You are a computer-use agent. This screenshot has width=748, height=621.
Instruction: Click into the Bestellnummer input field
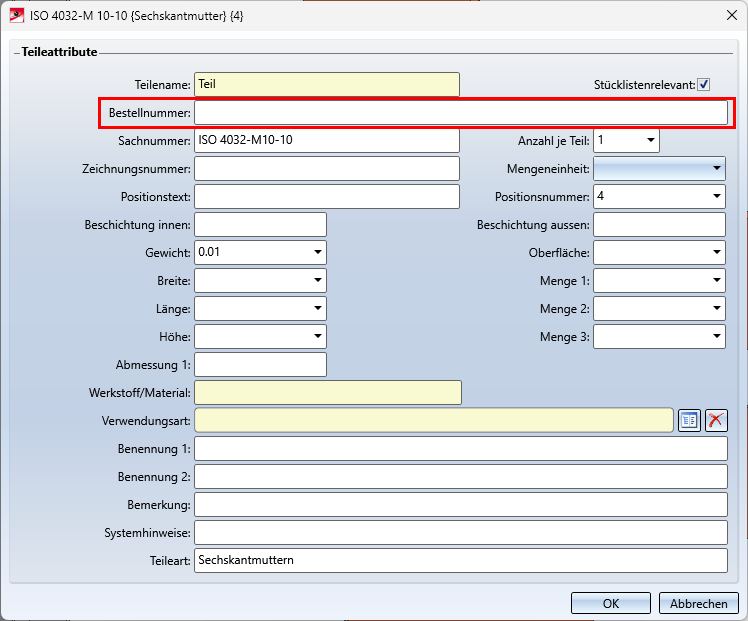click(460, 113)
